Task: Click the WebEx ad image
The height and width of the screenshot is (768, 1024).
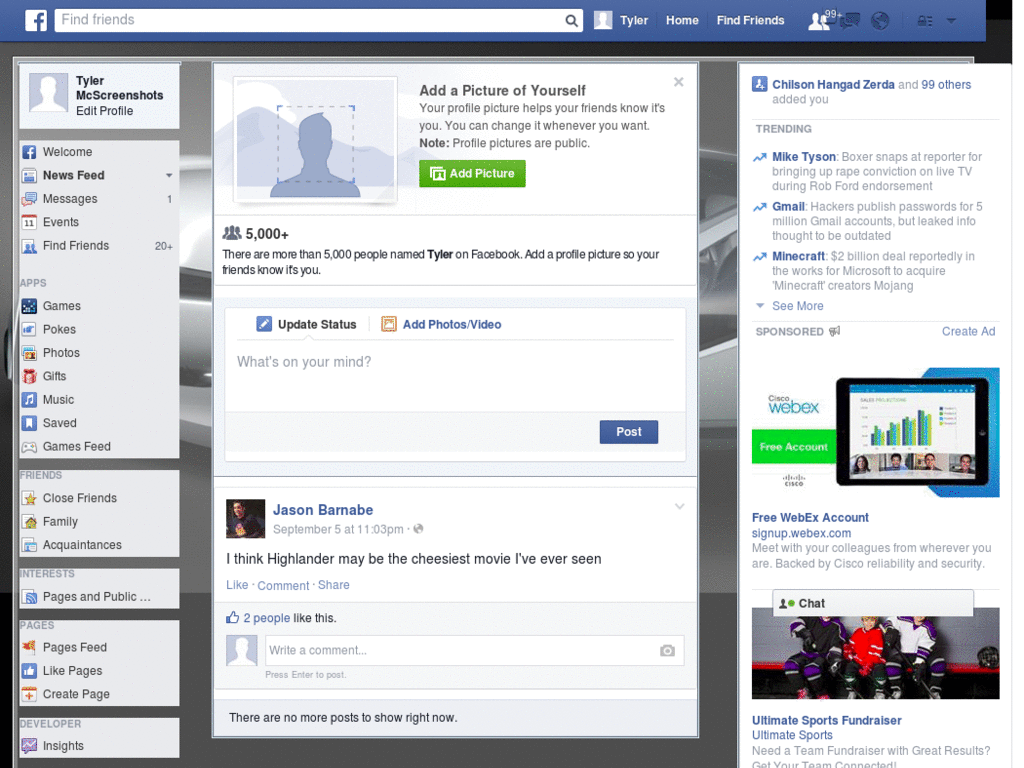Action: click(875, 432)
